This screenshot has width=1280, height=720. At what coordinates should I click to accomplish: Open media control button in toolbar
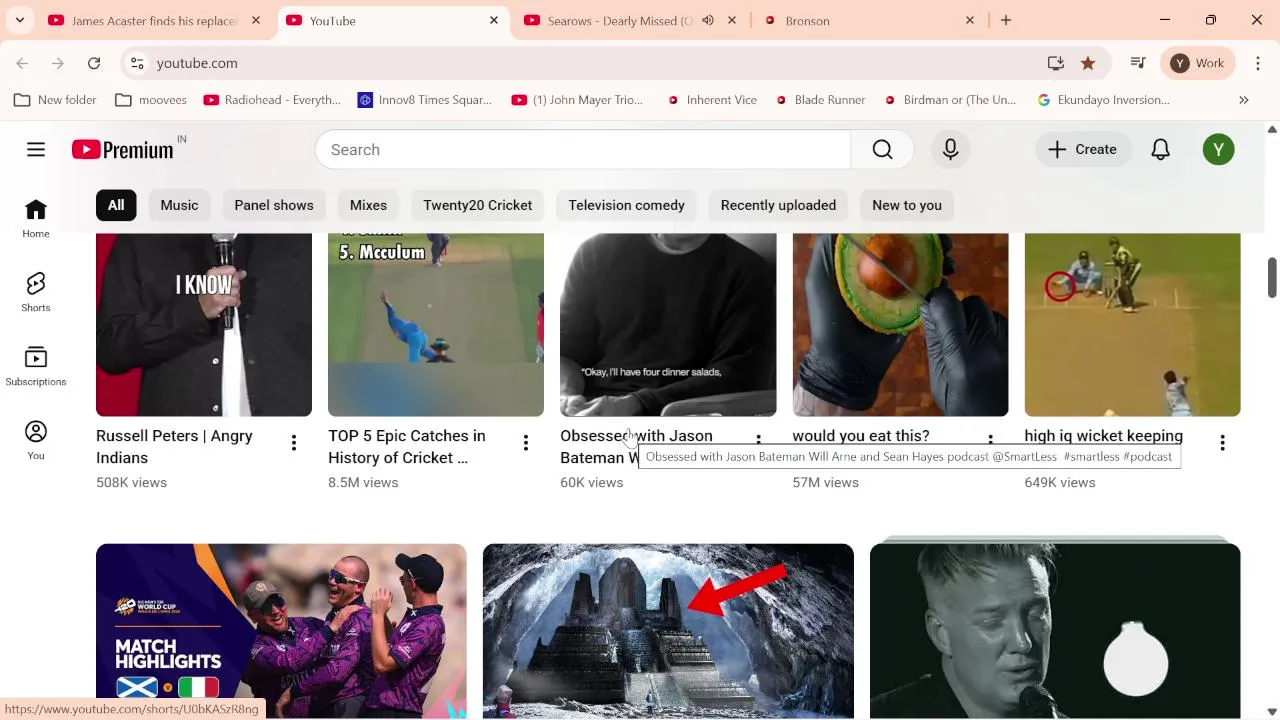pyautogui.click(x=1138, y=63)
